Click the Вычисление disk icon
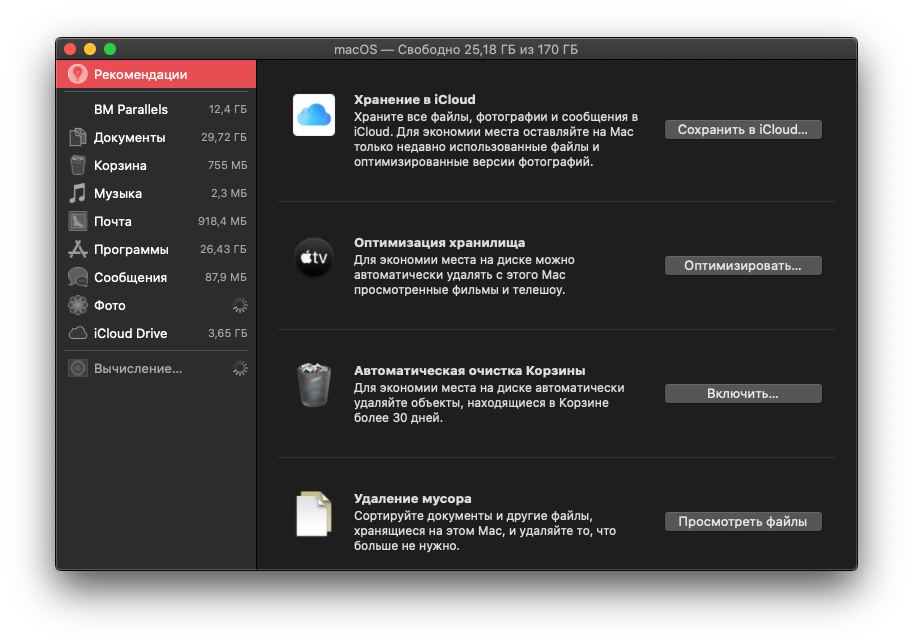This screenshot has height=644, width=913. [x=77, y=368]
